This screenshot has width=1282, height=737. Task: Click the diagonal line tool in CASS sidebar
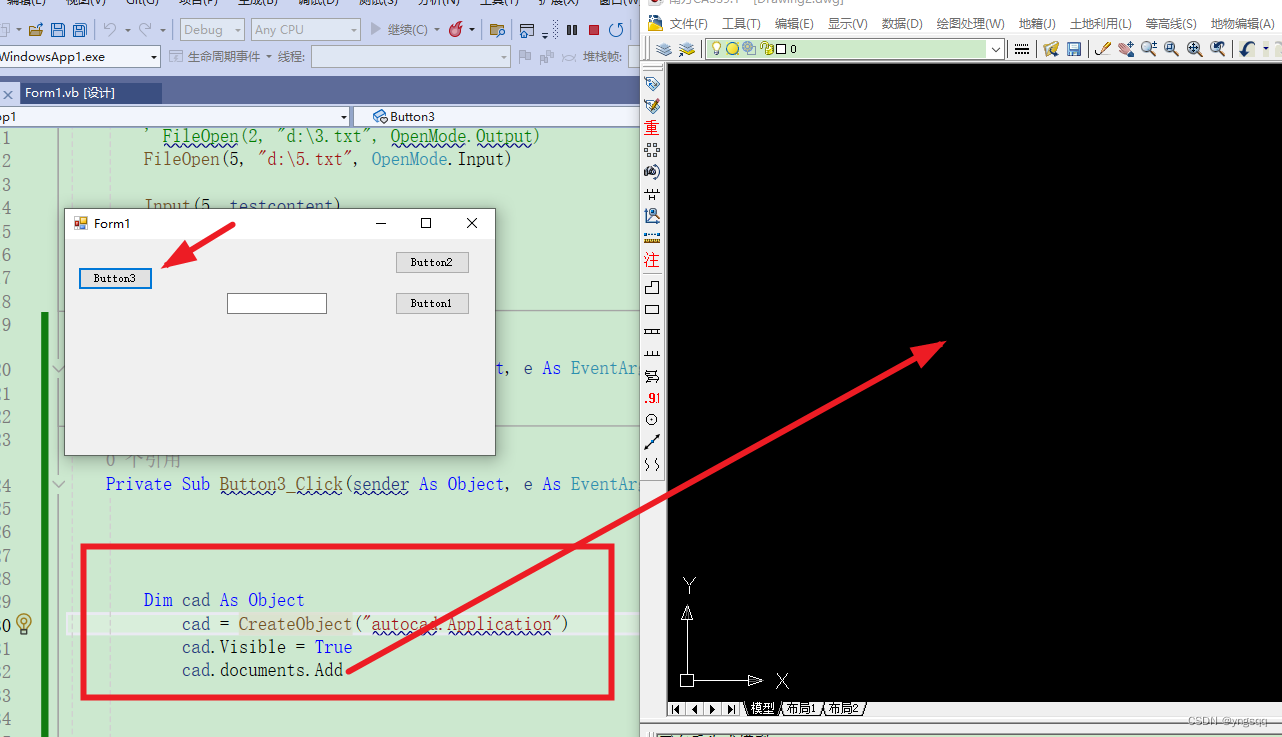coord(652,442)
